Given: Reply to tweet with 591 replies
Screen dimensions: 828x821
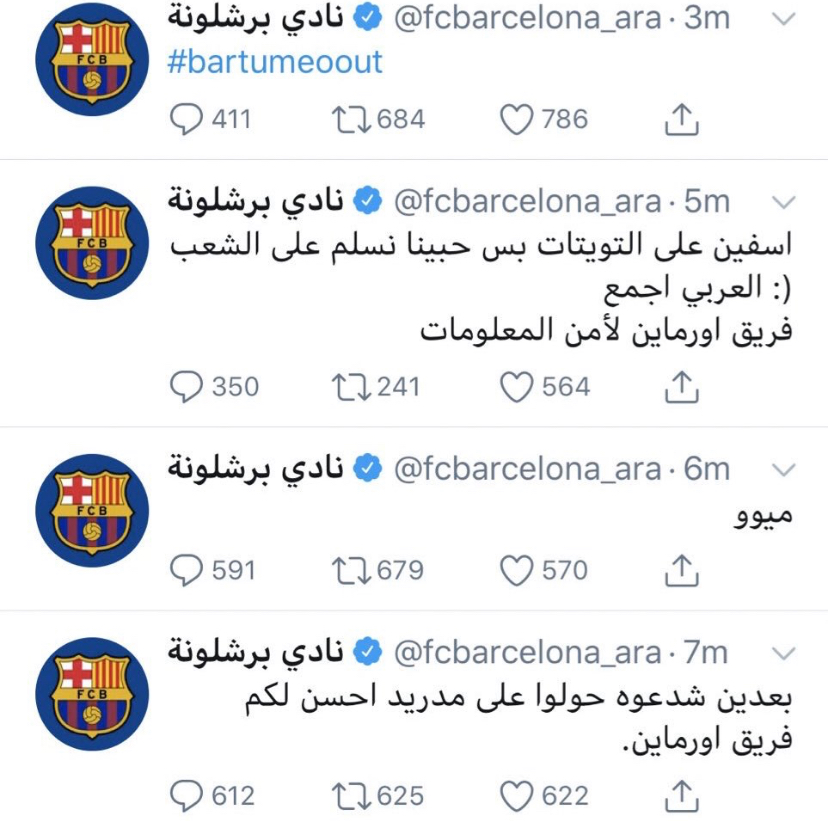Looking at the screenshot, I should tap(186, 570).
